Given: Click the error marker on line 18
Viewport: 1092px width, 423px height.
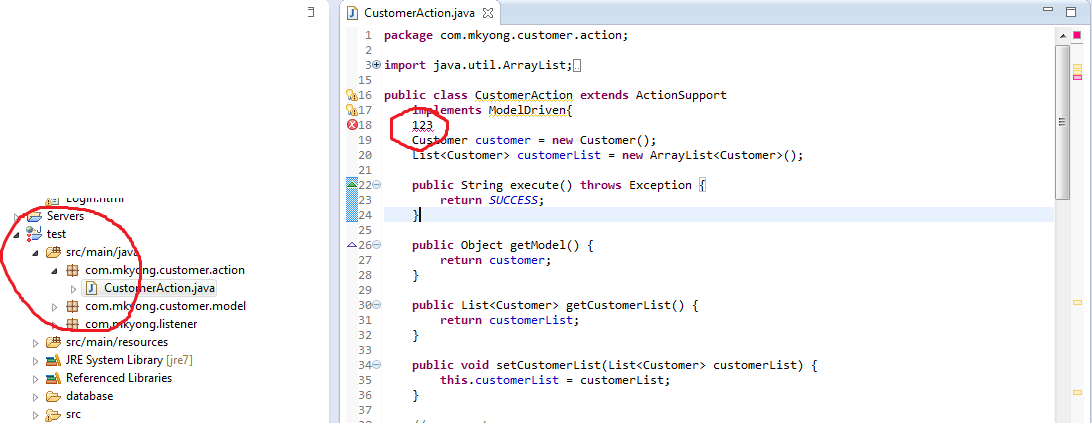Looking at the screenshot, I should pyautogui.click(x=352, y=125).
